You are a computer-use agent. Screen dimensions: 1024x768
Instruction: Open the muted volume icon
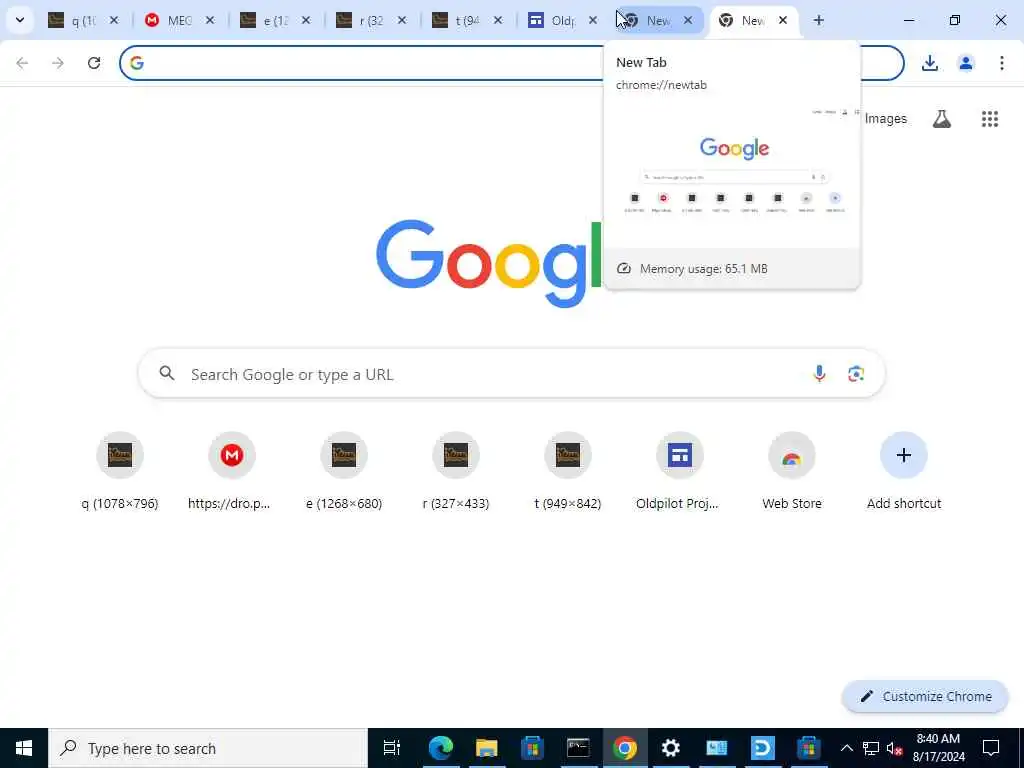894,748
